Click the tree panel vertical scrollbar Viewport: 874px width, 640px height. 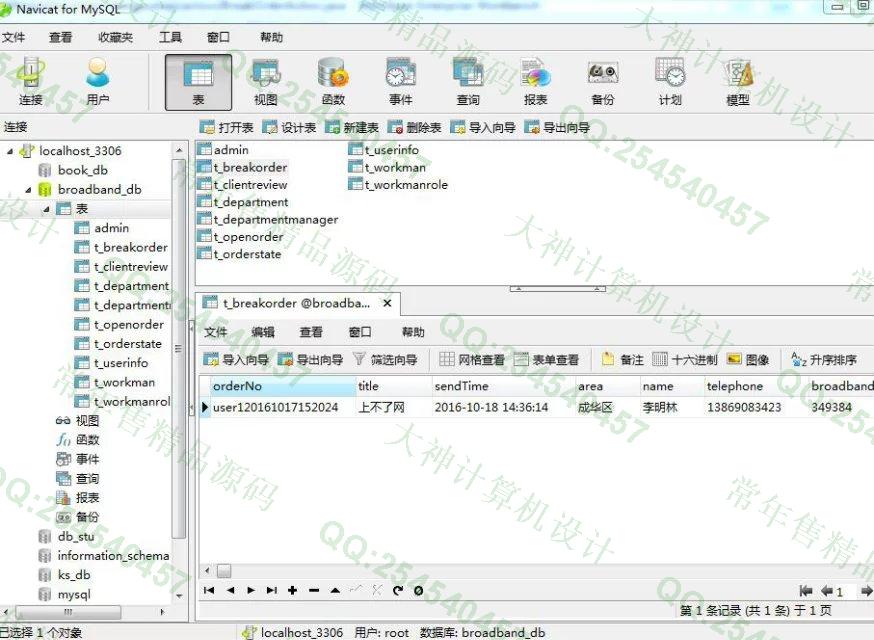[x=178, y=348]
